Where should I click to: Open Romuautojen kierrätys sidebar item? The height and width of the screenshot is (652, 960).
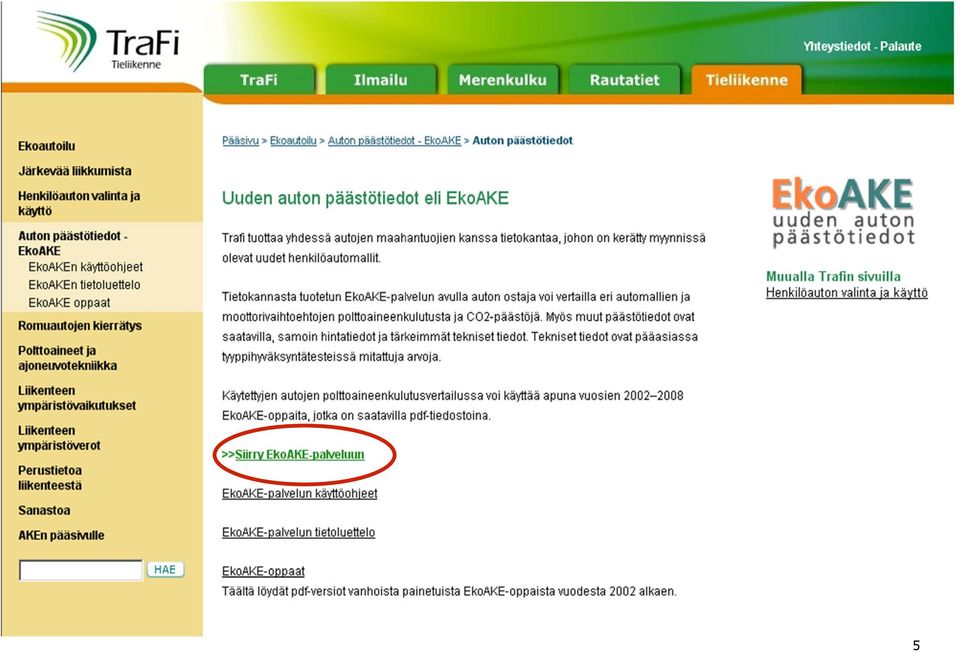80,326
